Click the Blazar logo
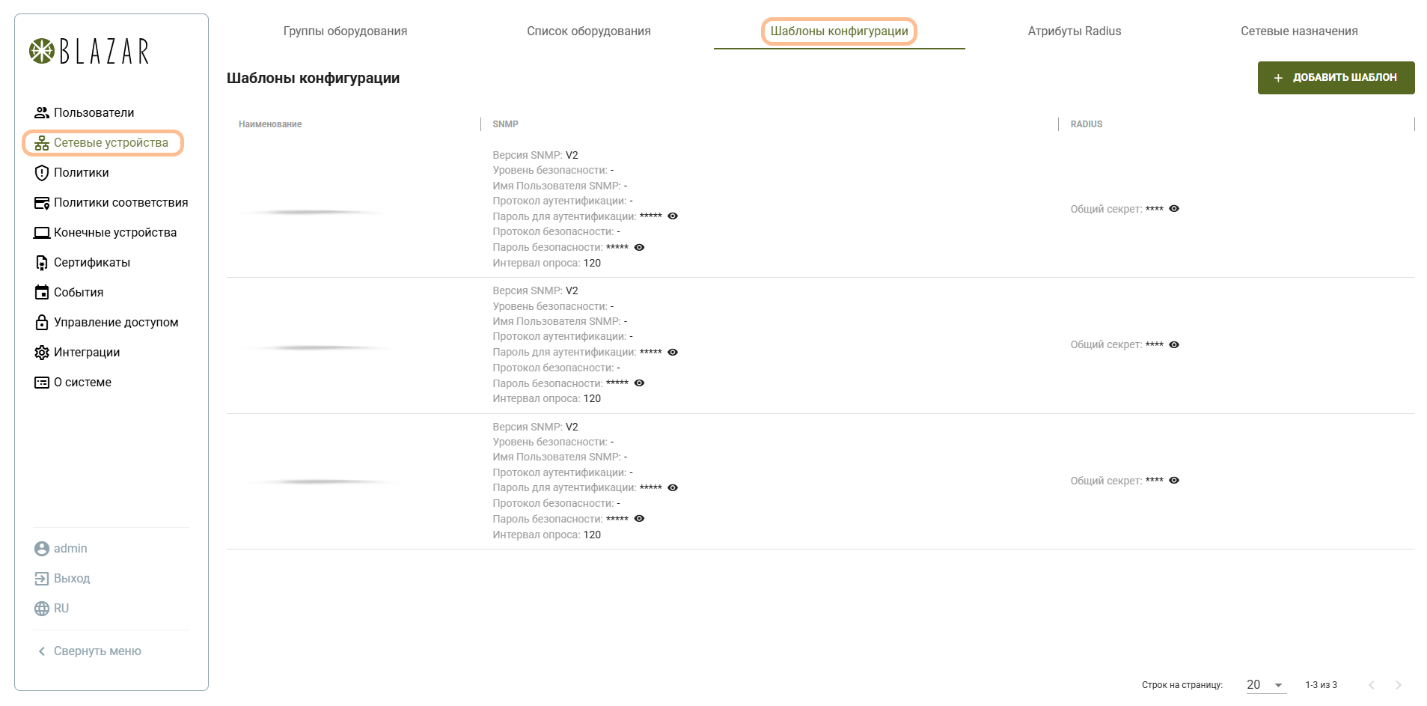Screen dimensions: 1427x706 coord(89,52)
